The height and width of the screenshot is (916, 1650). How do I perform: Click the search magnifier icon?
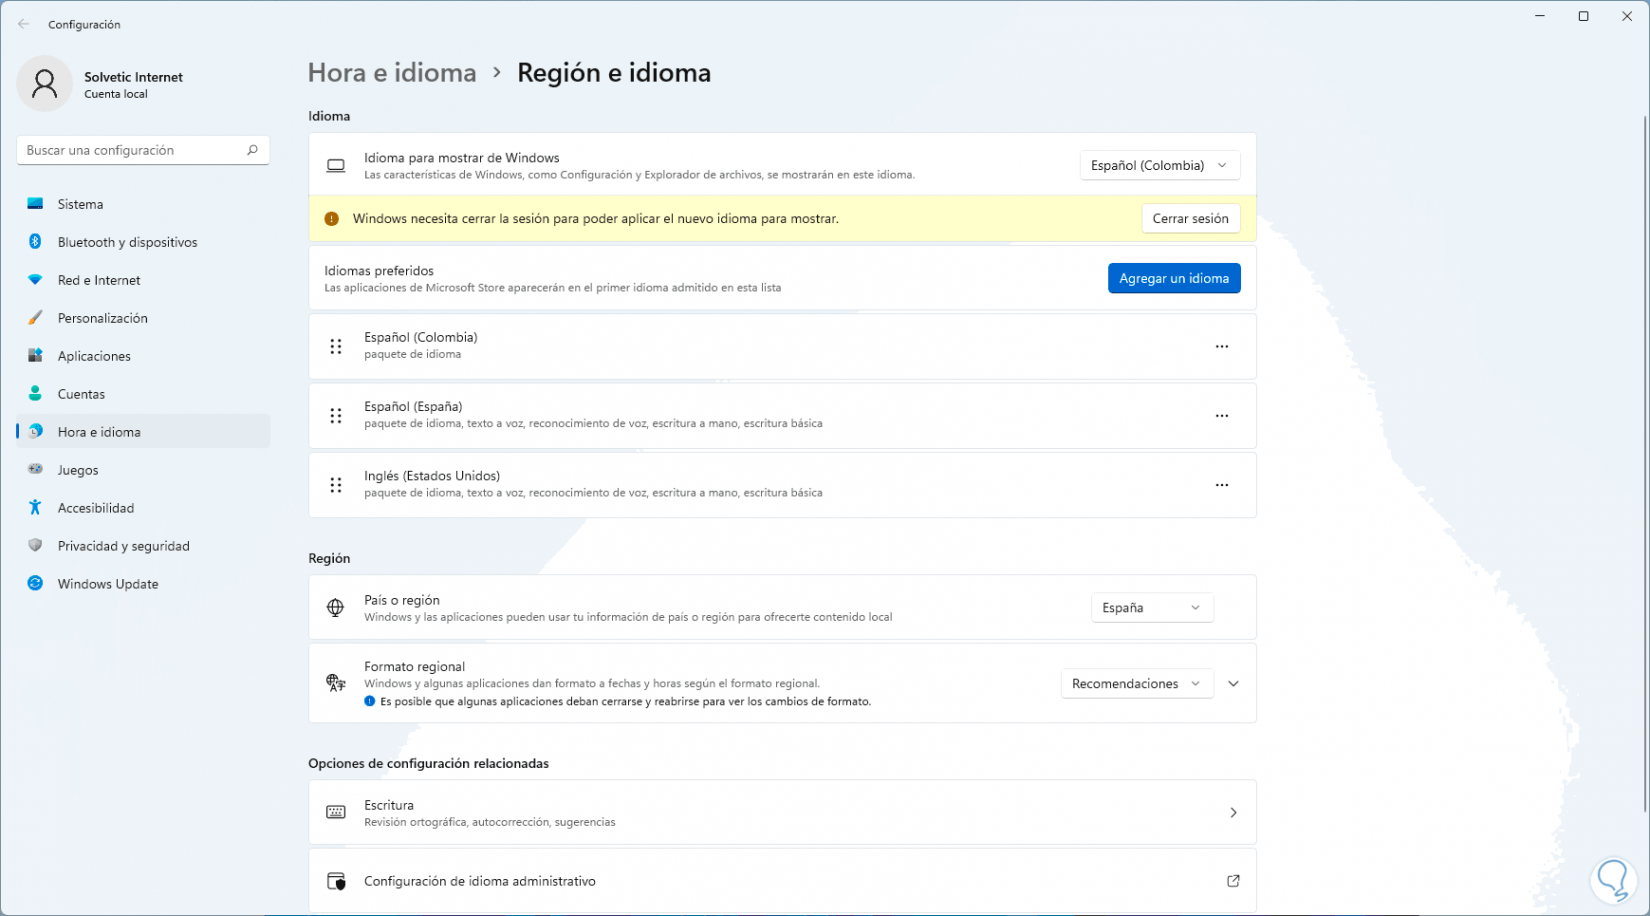pos(252,150)
